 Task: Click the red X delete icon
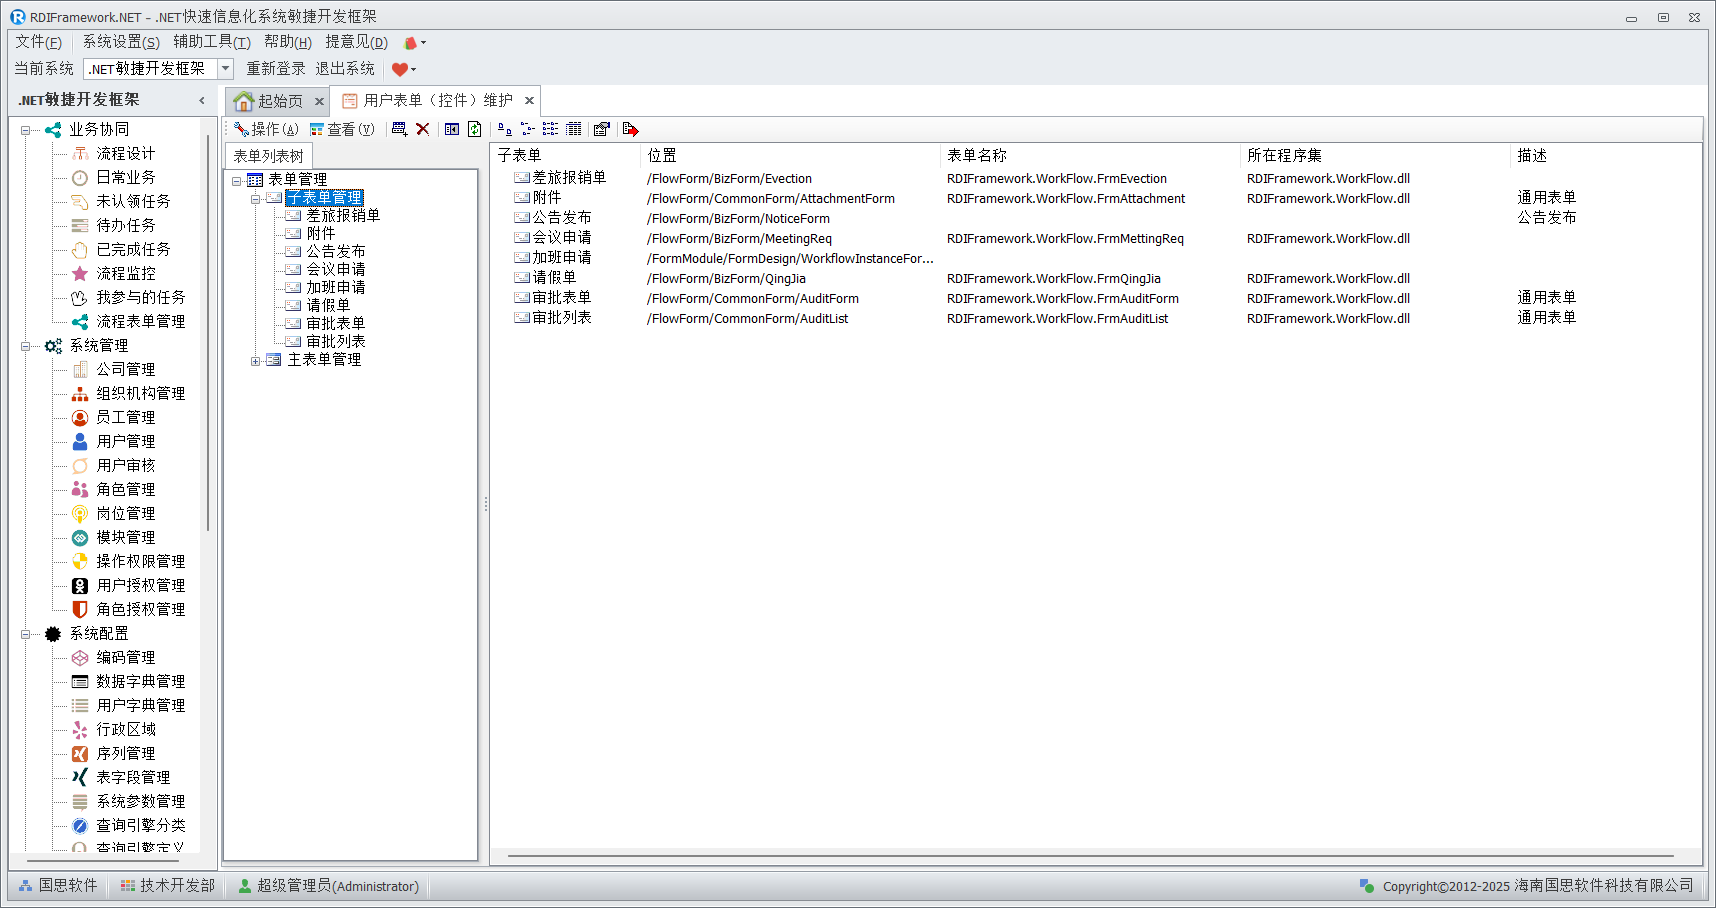423,129
